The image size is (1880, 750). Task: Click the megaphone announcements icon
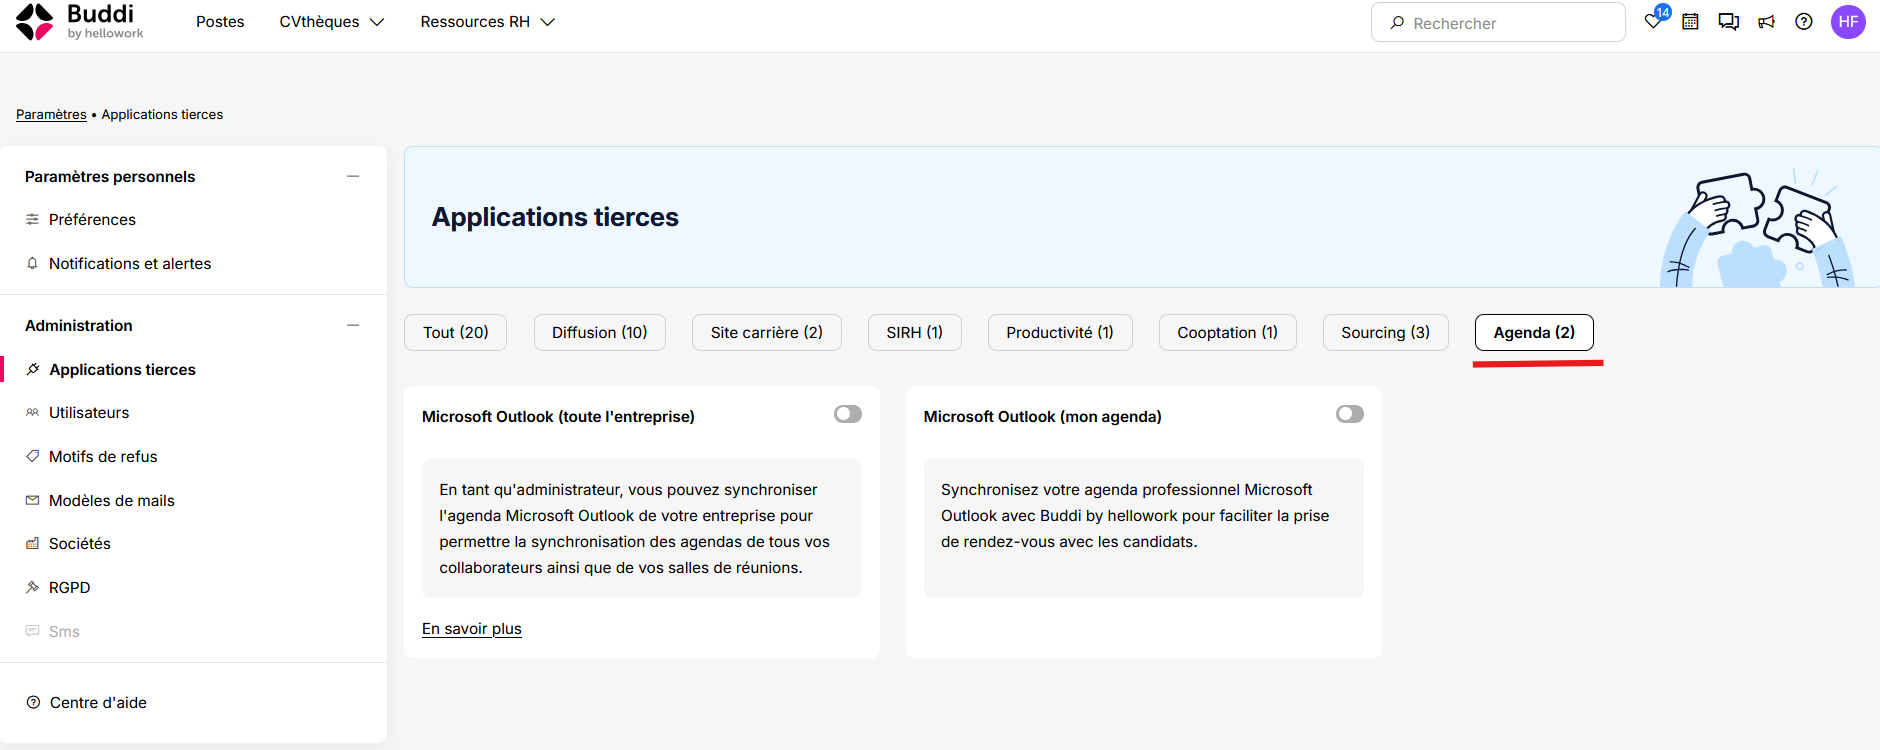(1766, 22)
